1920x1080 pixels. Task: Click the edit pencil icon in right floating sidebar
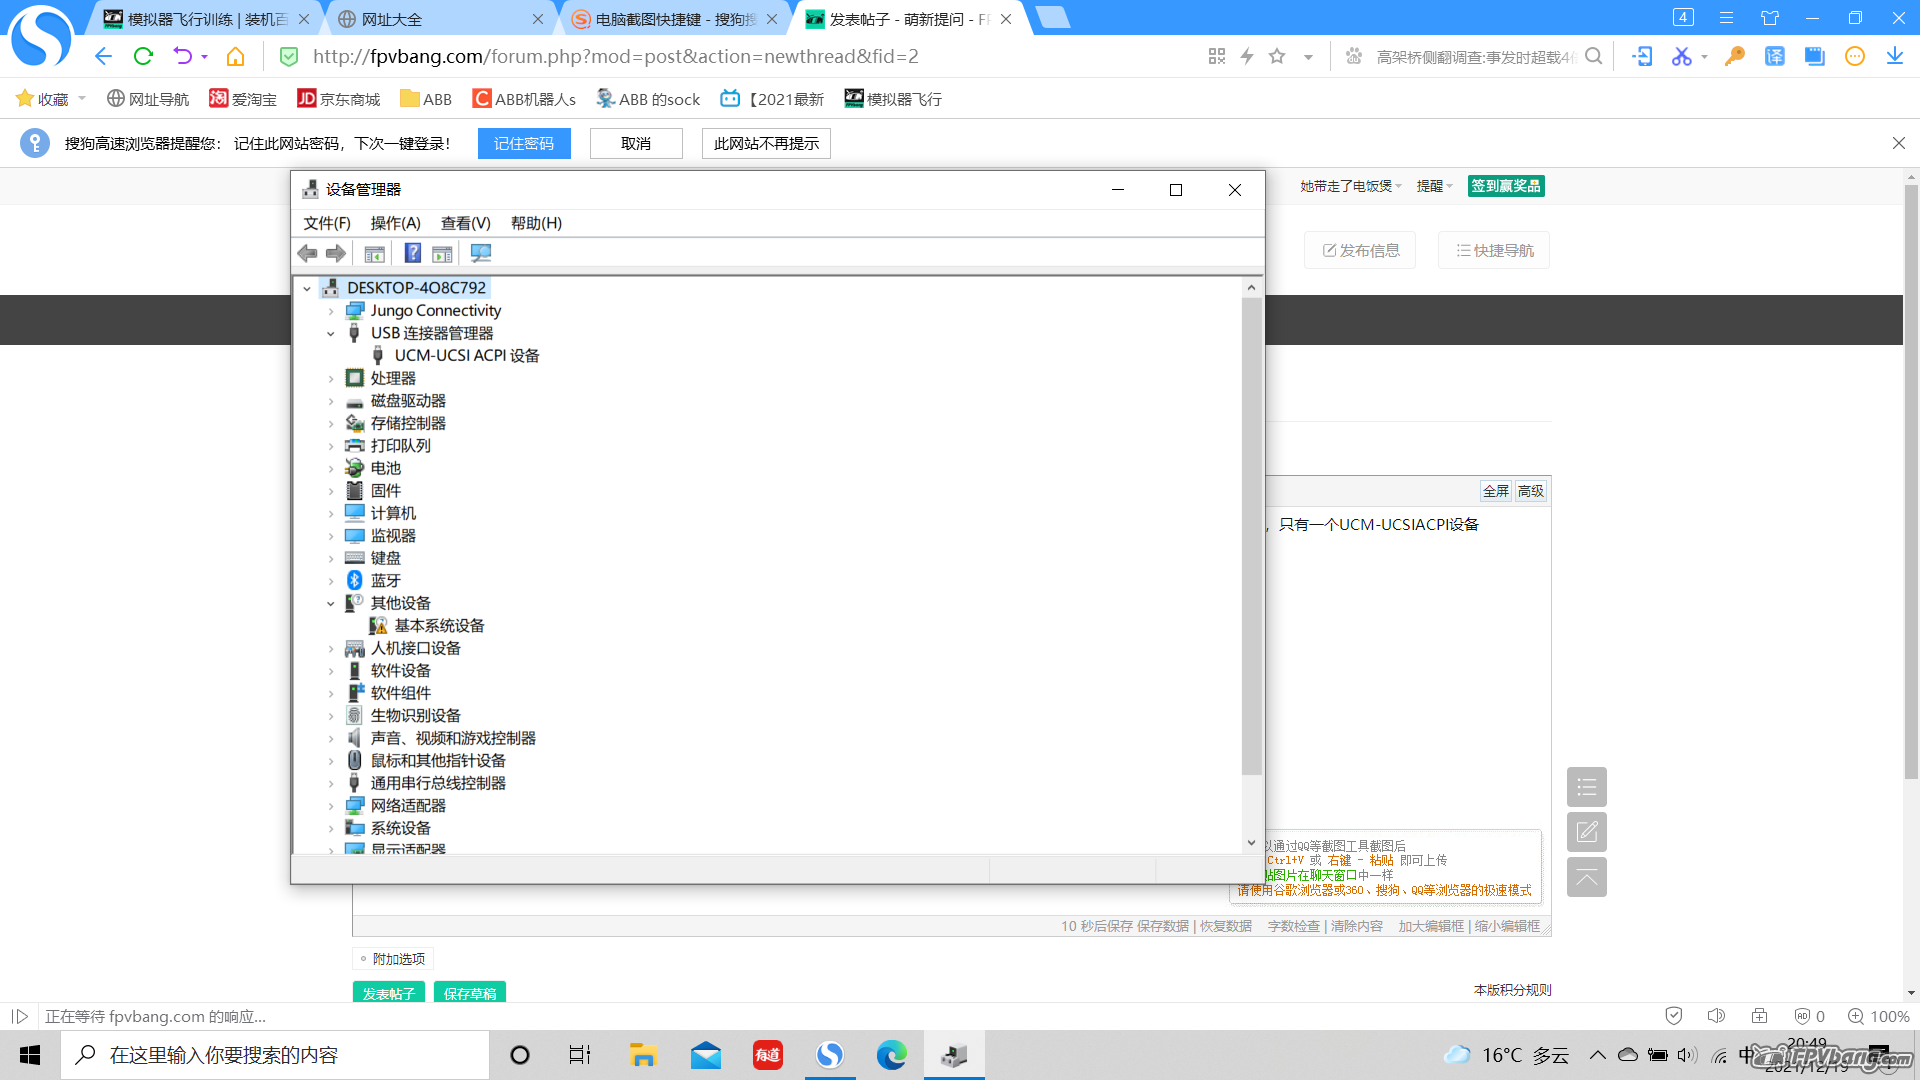(1587, 832)
